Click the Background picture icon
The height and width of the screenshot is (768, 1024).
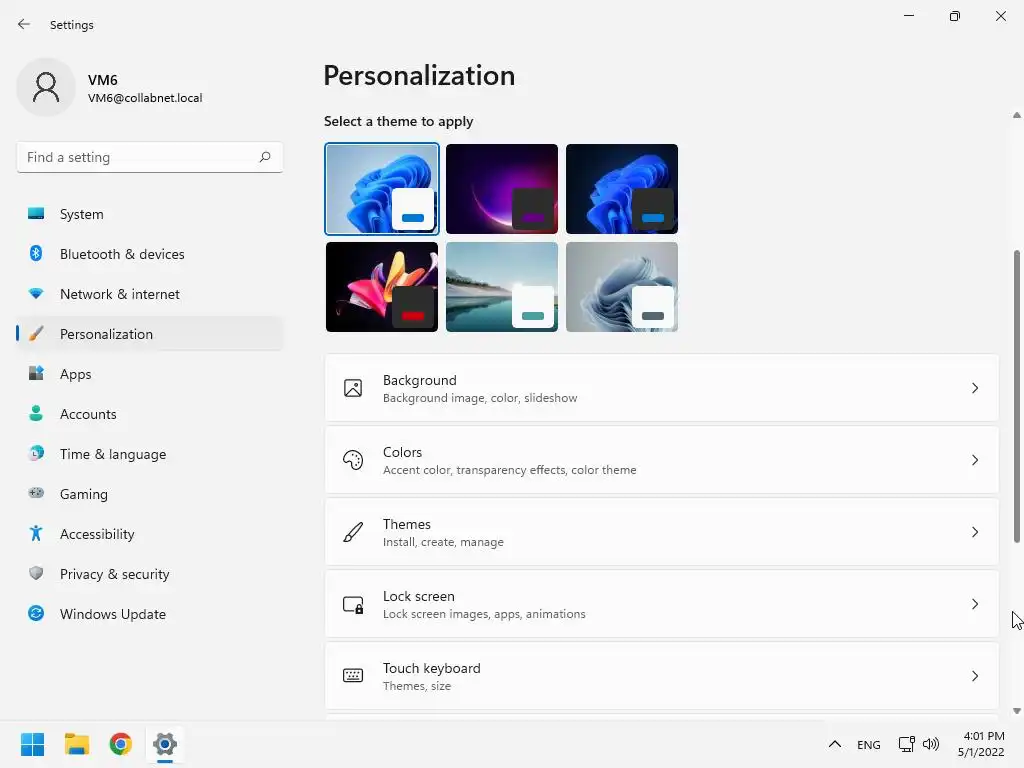point(353,388)
